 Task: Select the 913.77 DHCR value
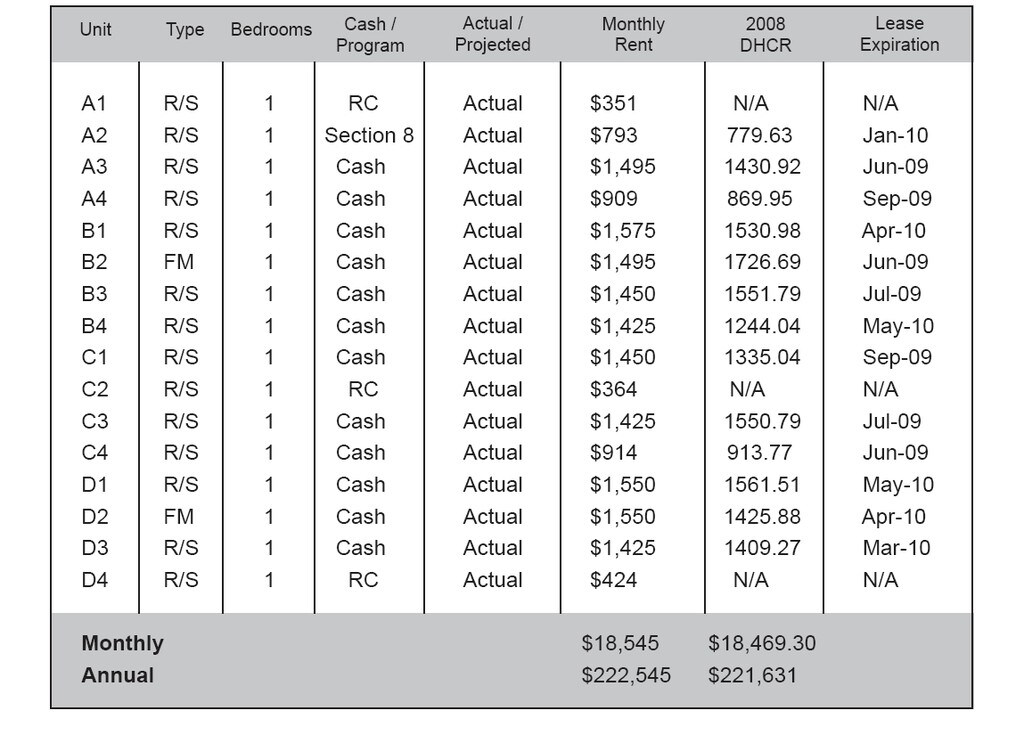coord(759,453)
